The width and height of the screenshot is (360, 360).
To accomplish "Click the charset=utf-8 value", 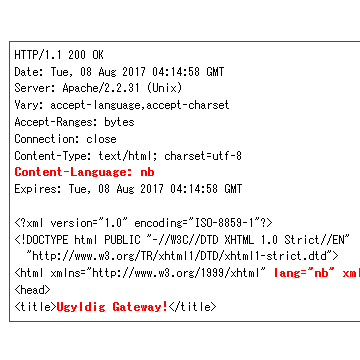I will click(x=203, y=156).
